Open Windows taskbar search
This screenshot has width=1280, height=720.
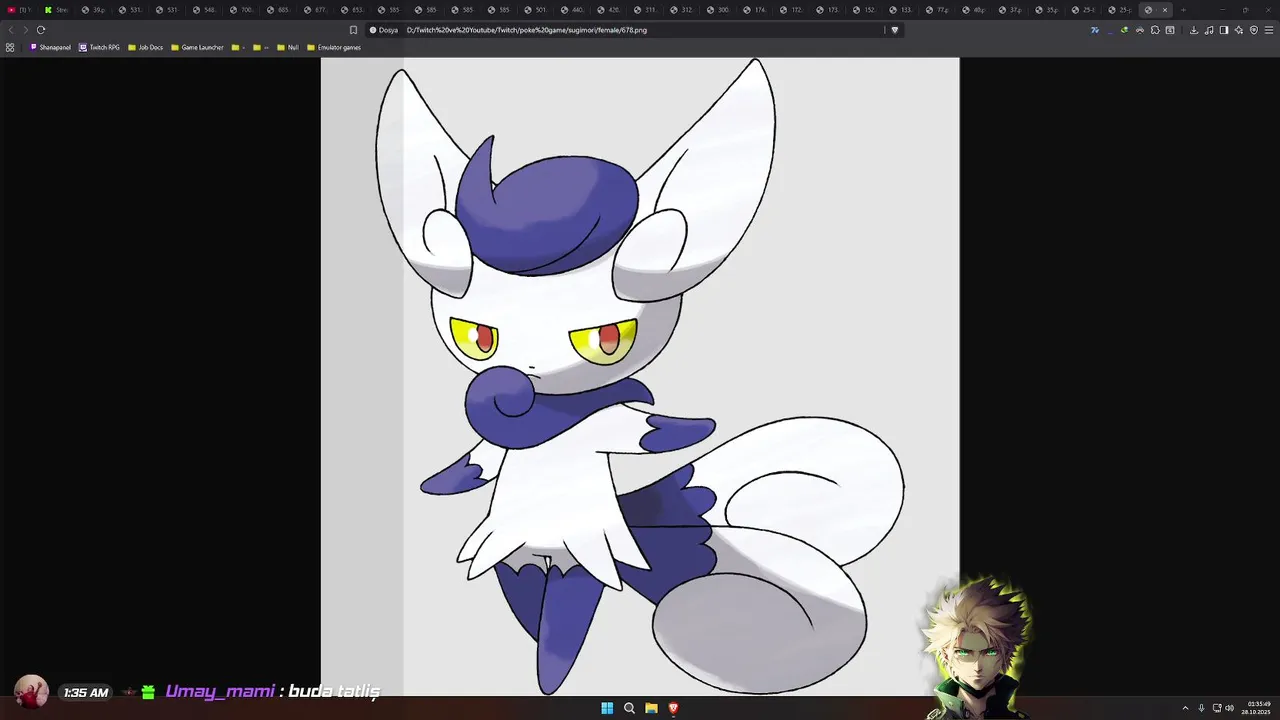coord(629,708)
